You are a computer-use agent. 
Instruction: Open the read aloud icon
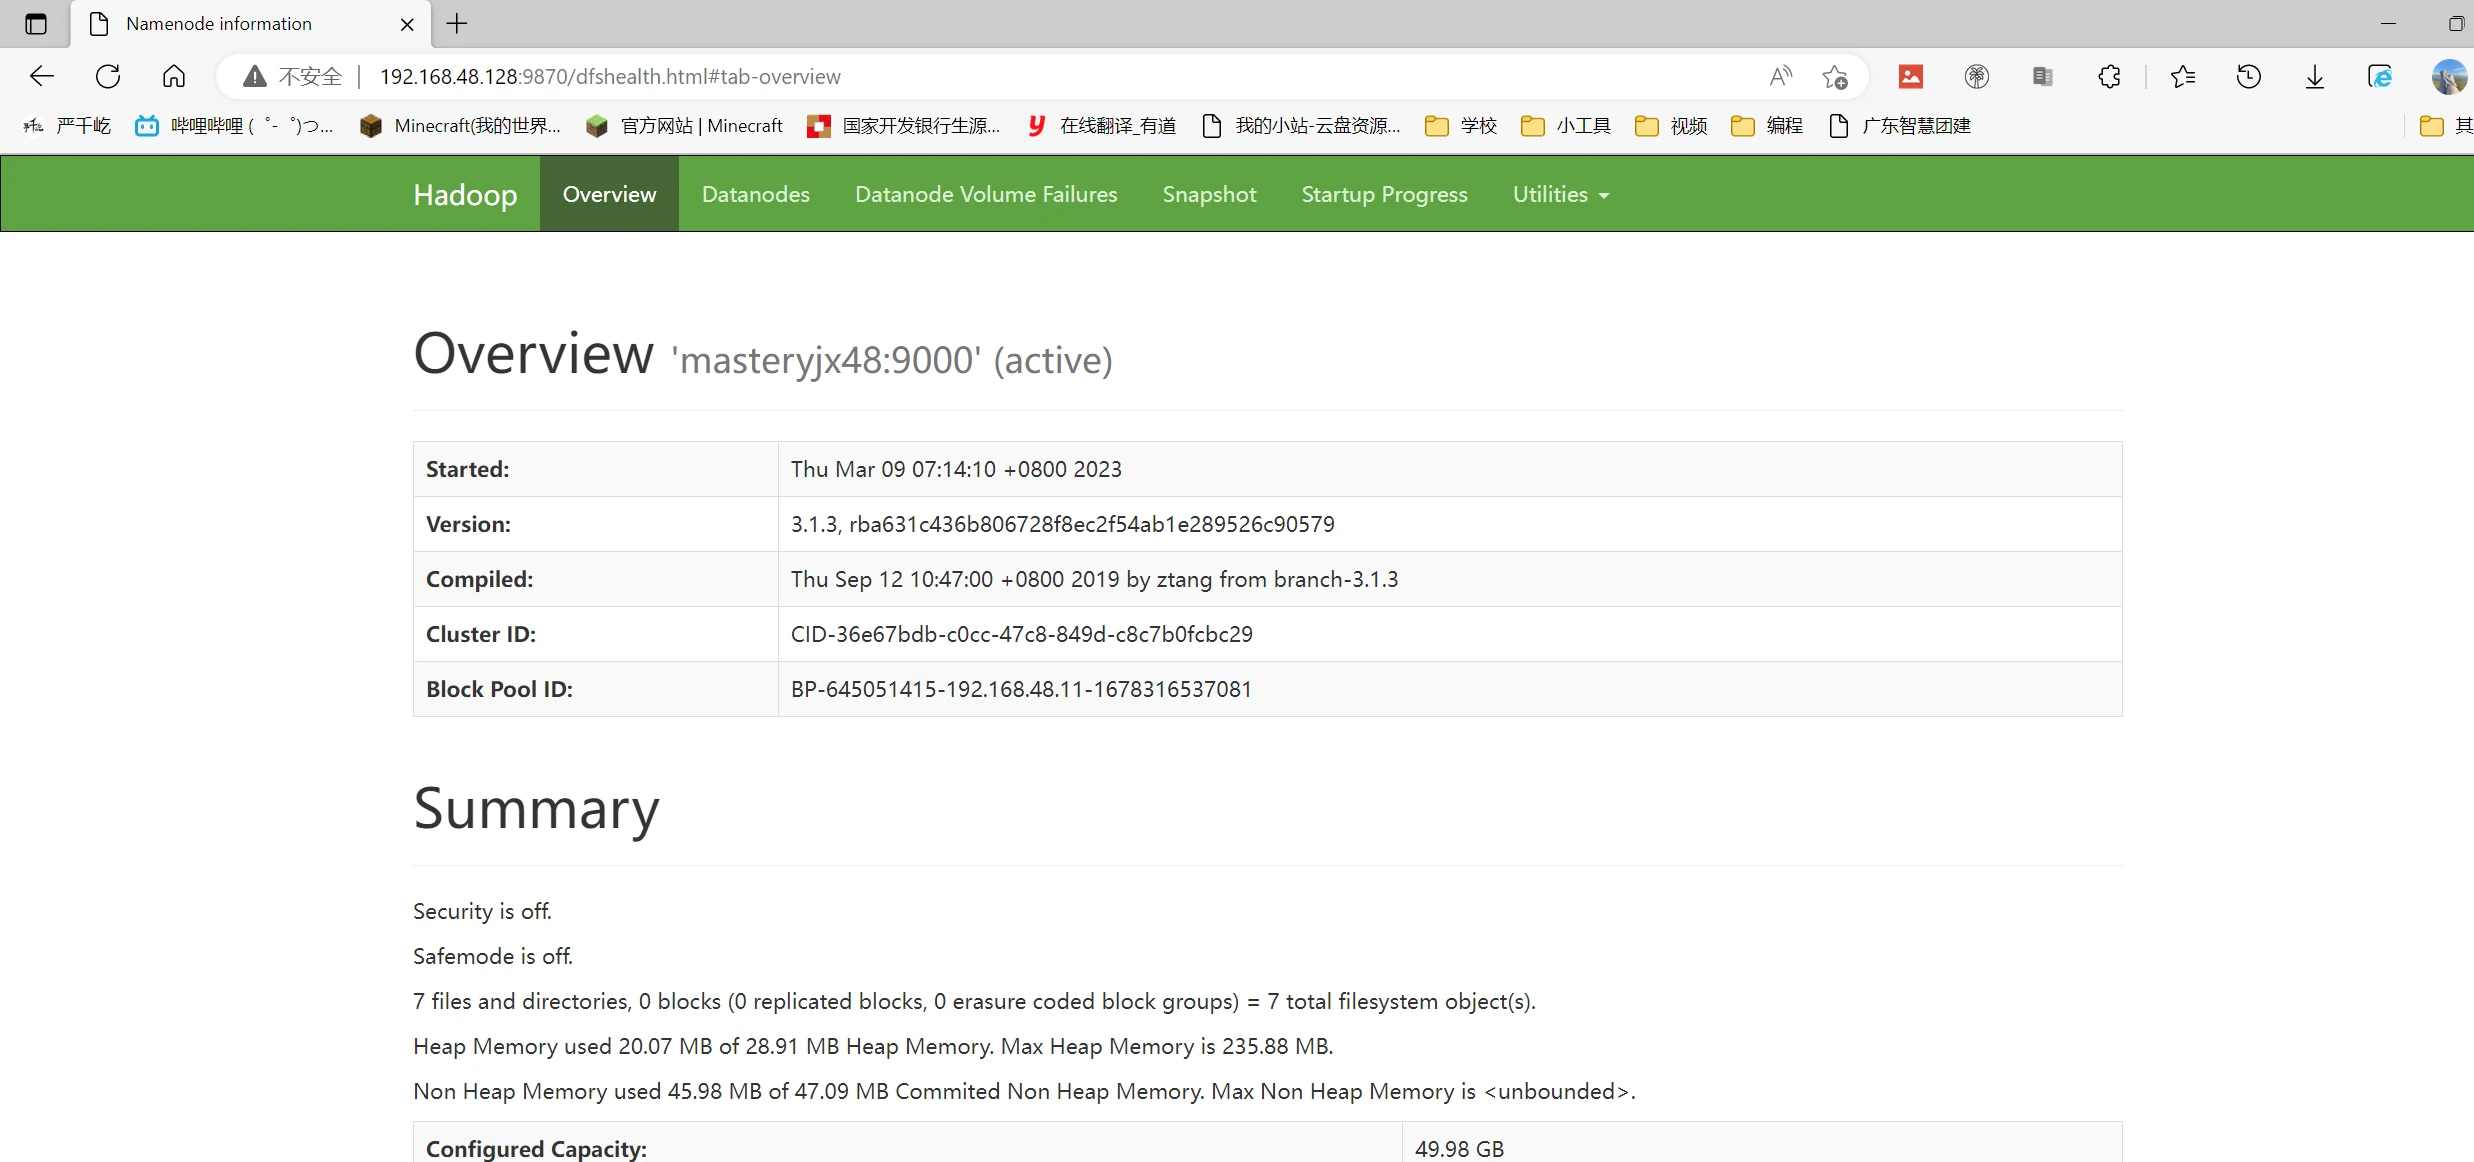pyautogui.click(x=1780, y=76)
